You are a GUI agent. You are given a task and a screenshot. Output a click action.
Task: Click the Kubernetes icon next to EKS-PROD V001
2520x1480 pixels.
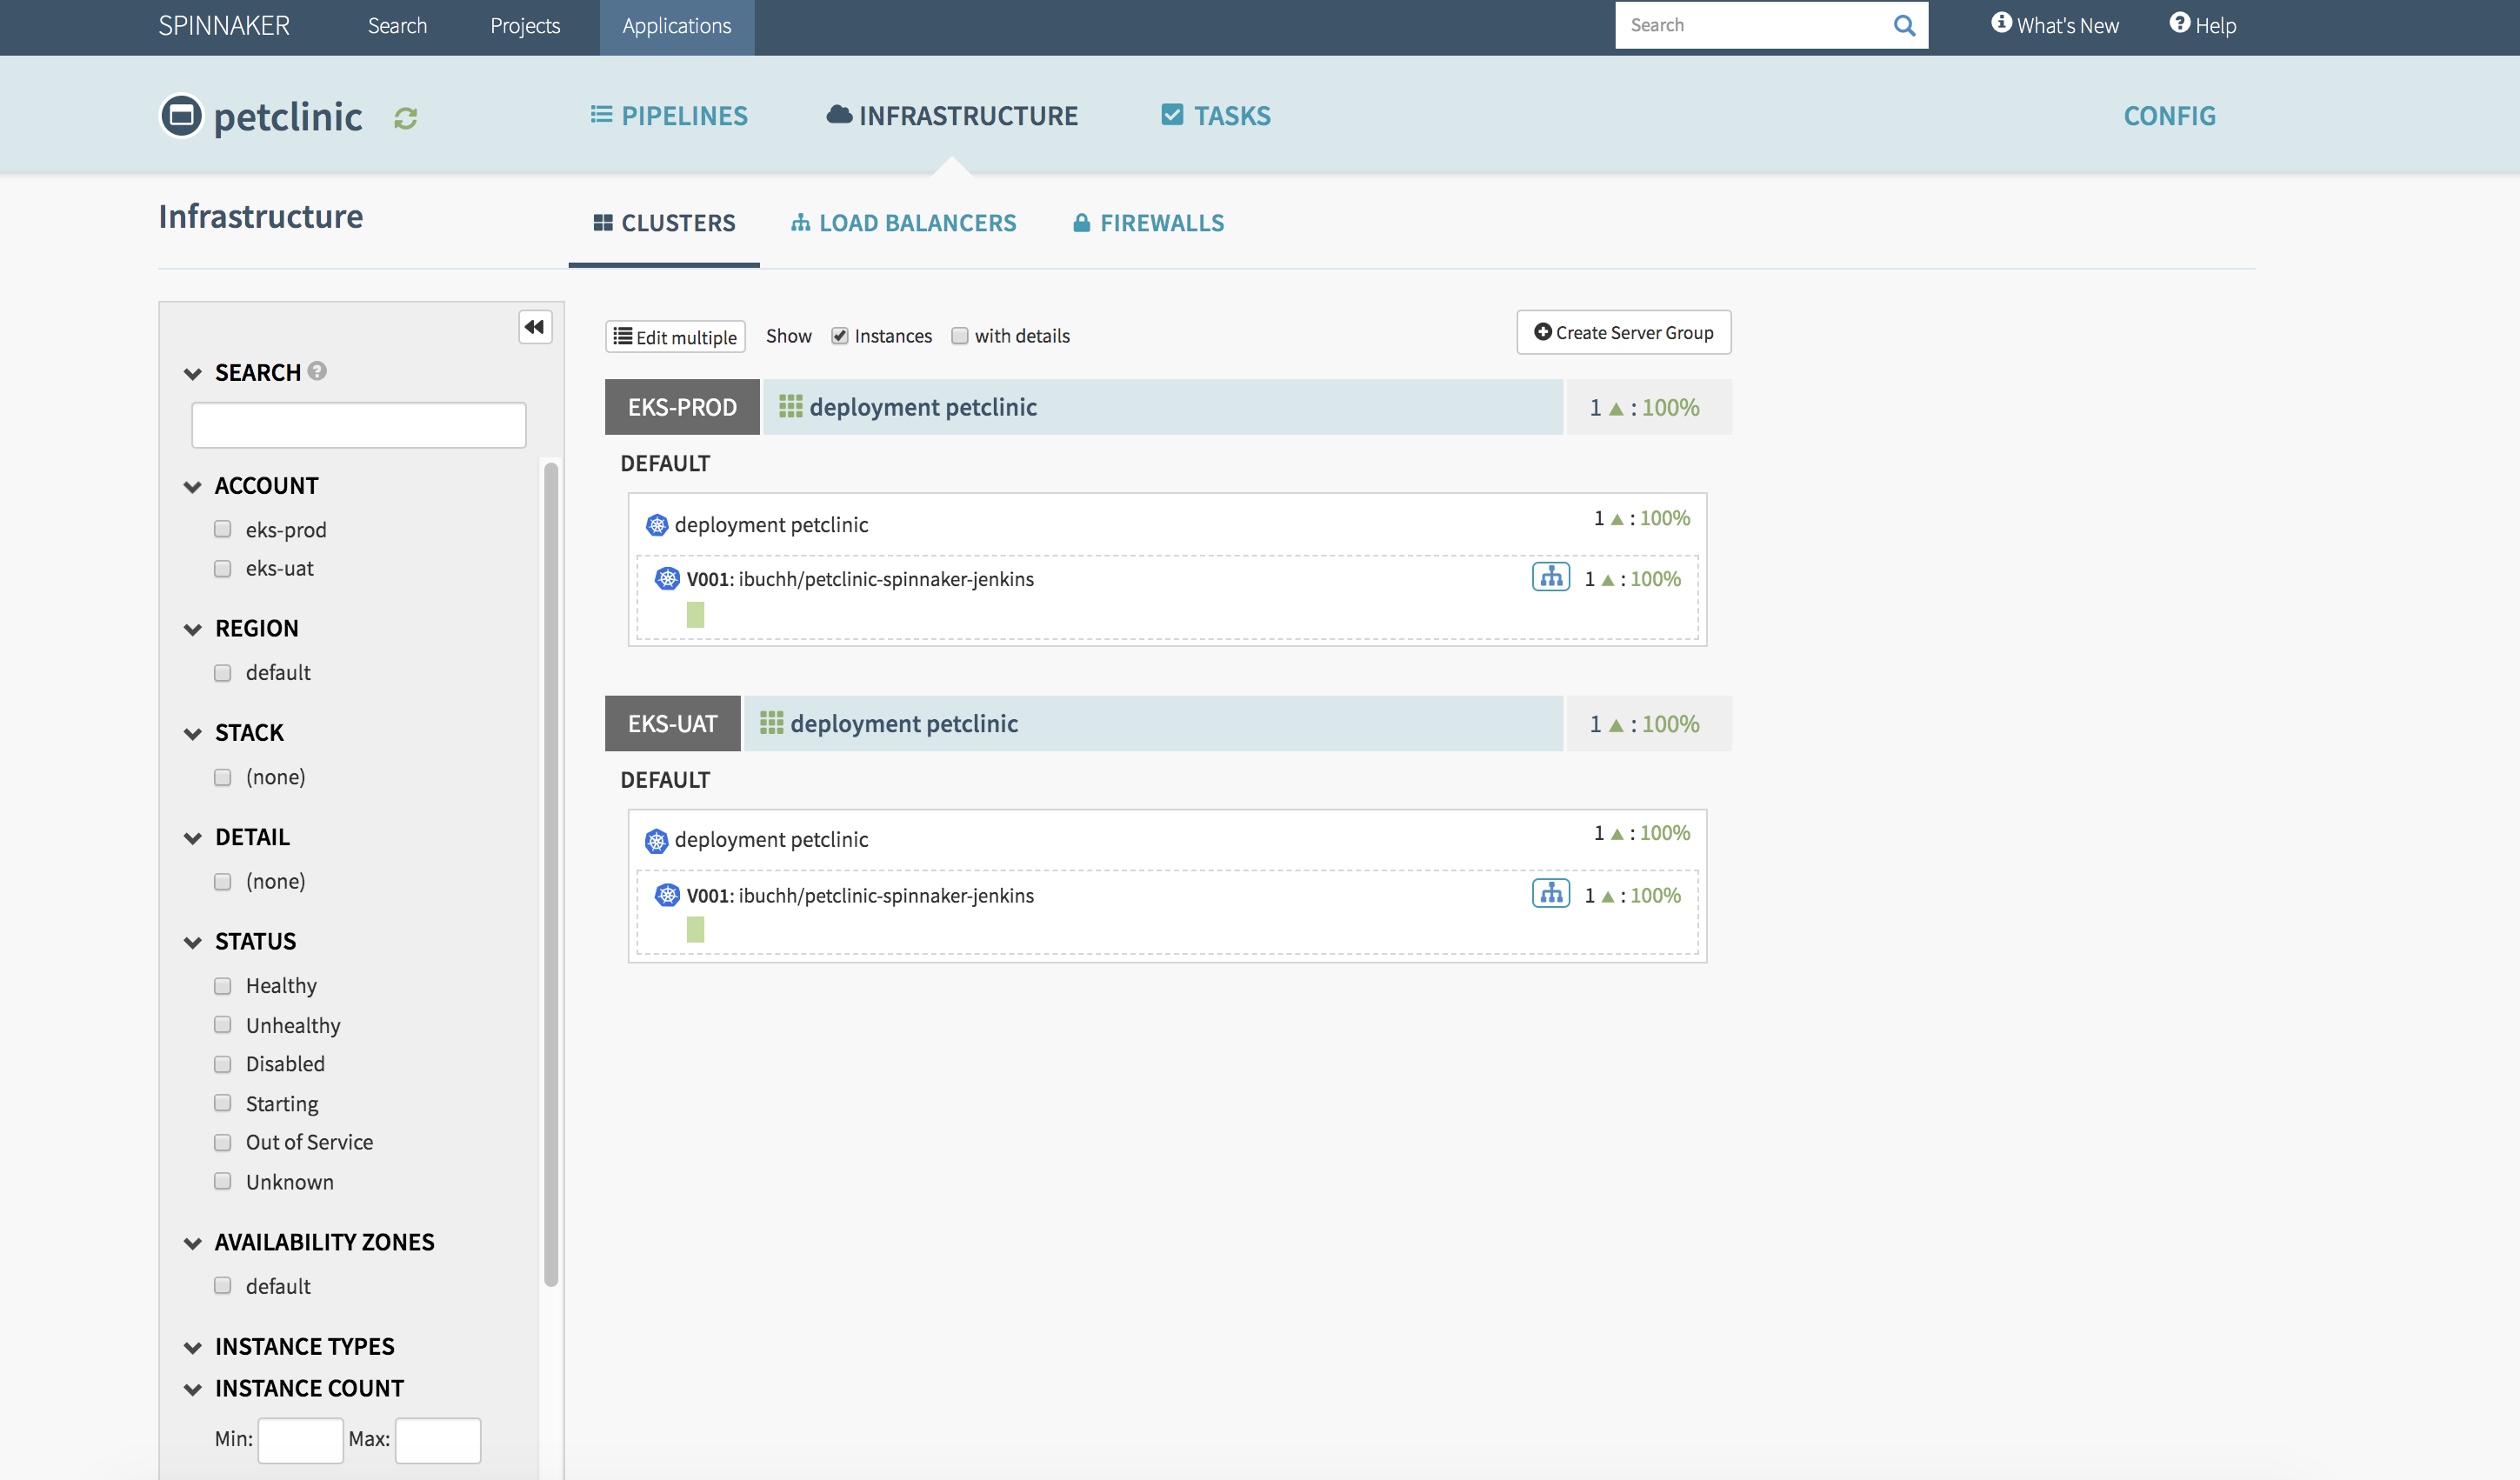point(667,578)
